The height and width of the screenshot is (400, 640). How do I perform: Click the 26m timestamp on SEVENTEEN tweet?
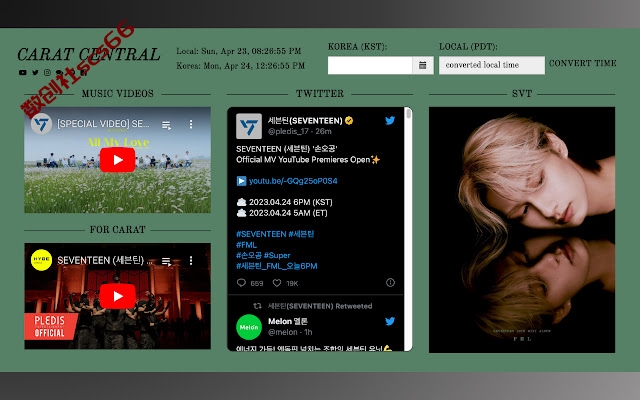click(323, 131)
